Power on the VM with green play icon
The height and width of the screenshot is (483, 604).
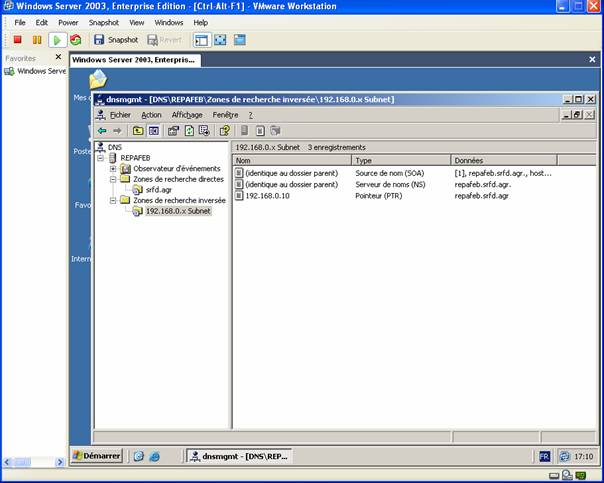(x=57, y=40)
